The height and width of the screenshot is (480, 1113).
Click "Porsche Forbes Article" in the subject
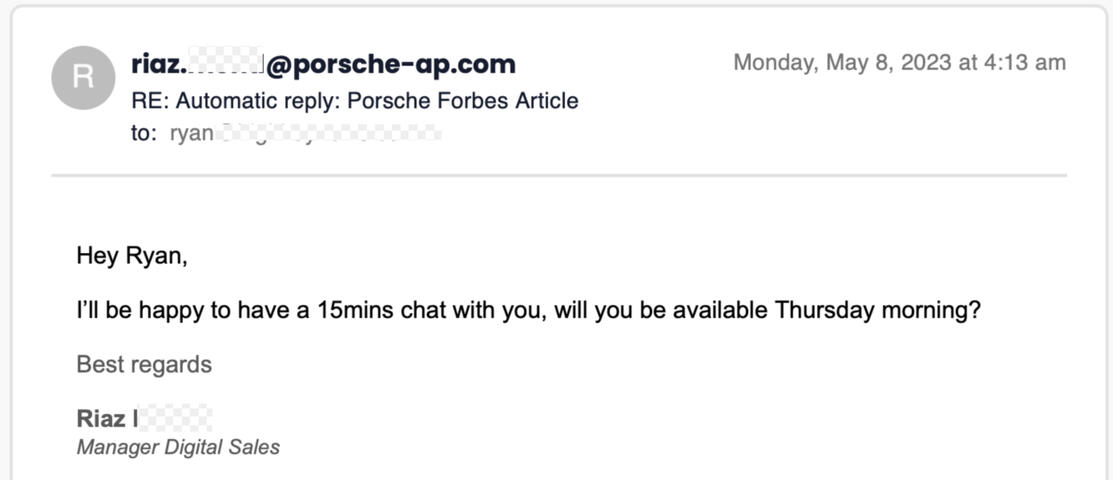point(462,100)
